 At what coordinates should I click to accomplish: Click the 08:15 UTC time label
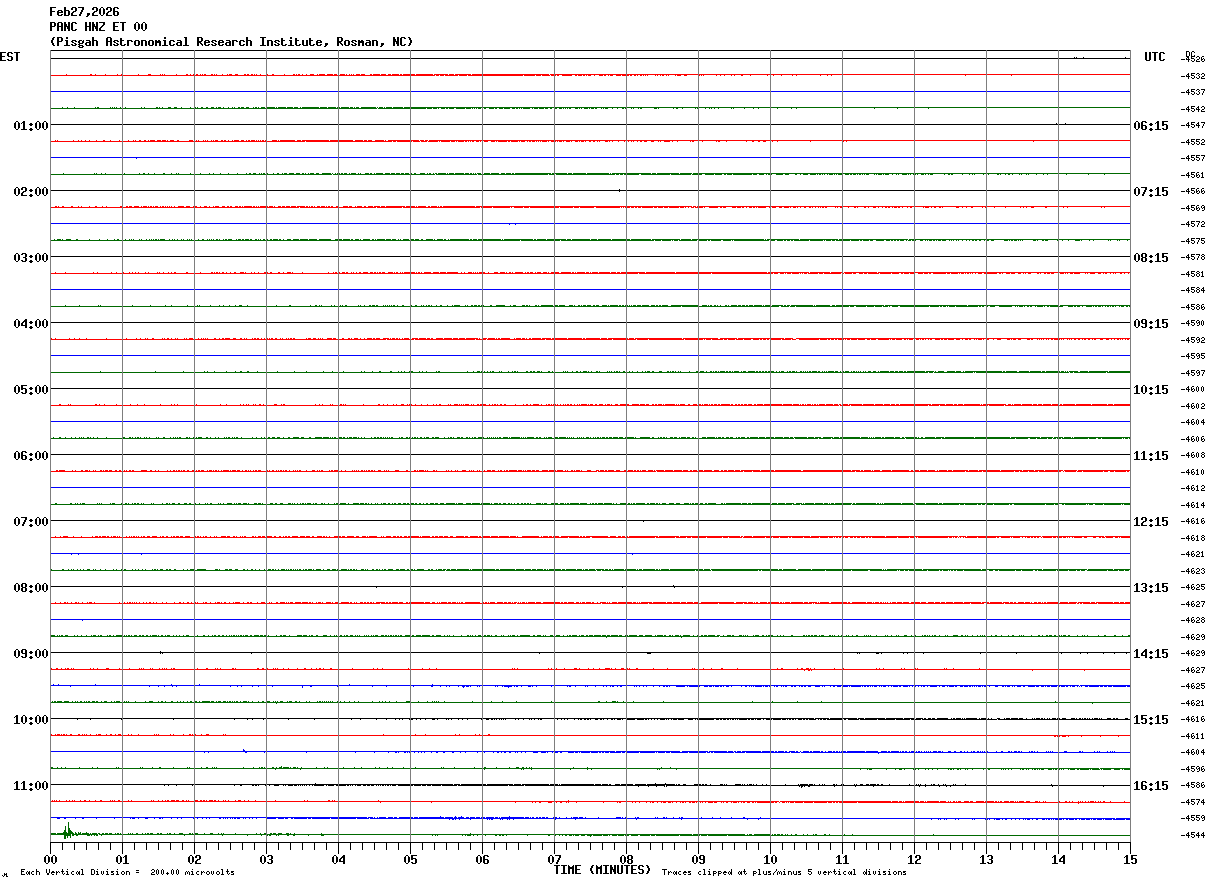(x=1150, y=258)
